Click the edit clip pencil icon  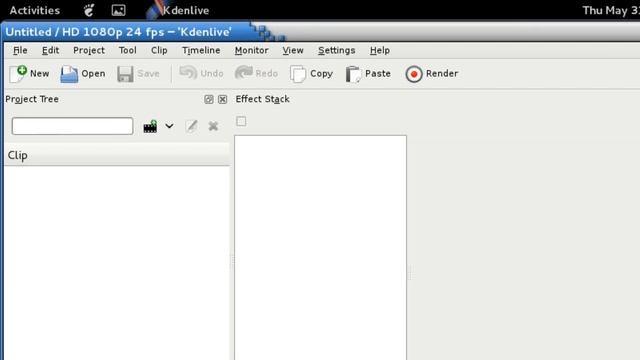click(191, 126)
